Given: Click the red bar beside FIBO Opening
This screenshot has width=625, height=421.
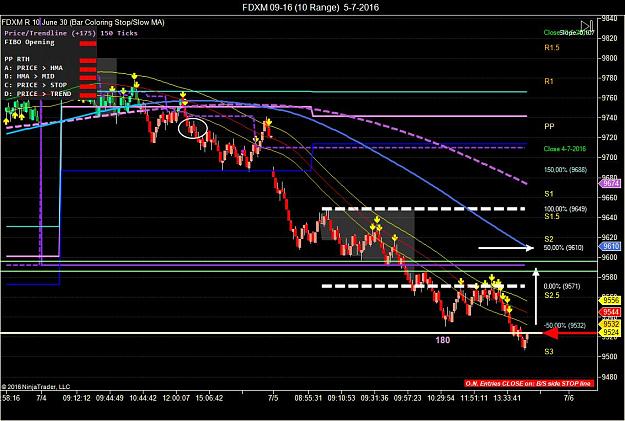Looking at the screenshot, I should tap(88, 43).
